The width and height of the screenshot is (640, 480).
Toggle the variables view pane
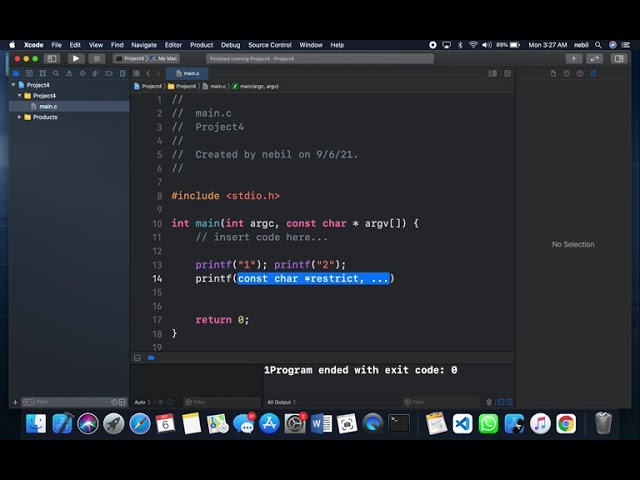point(501,402)
